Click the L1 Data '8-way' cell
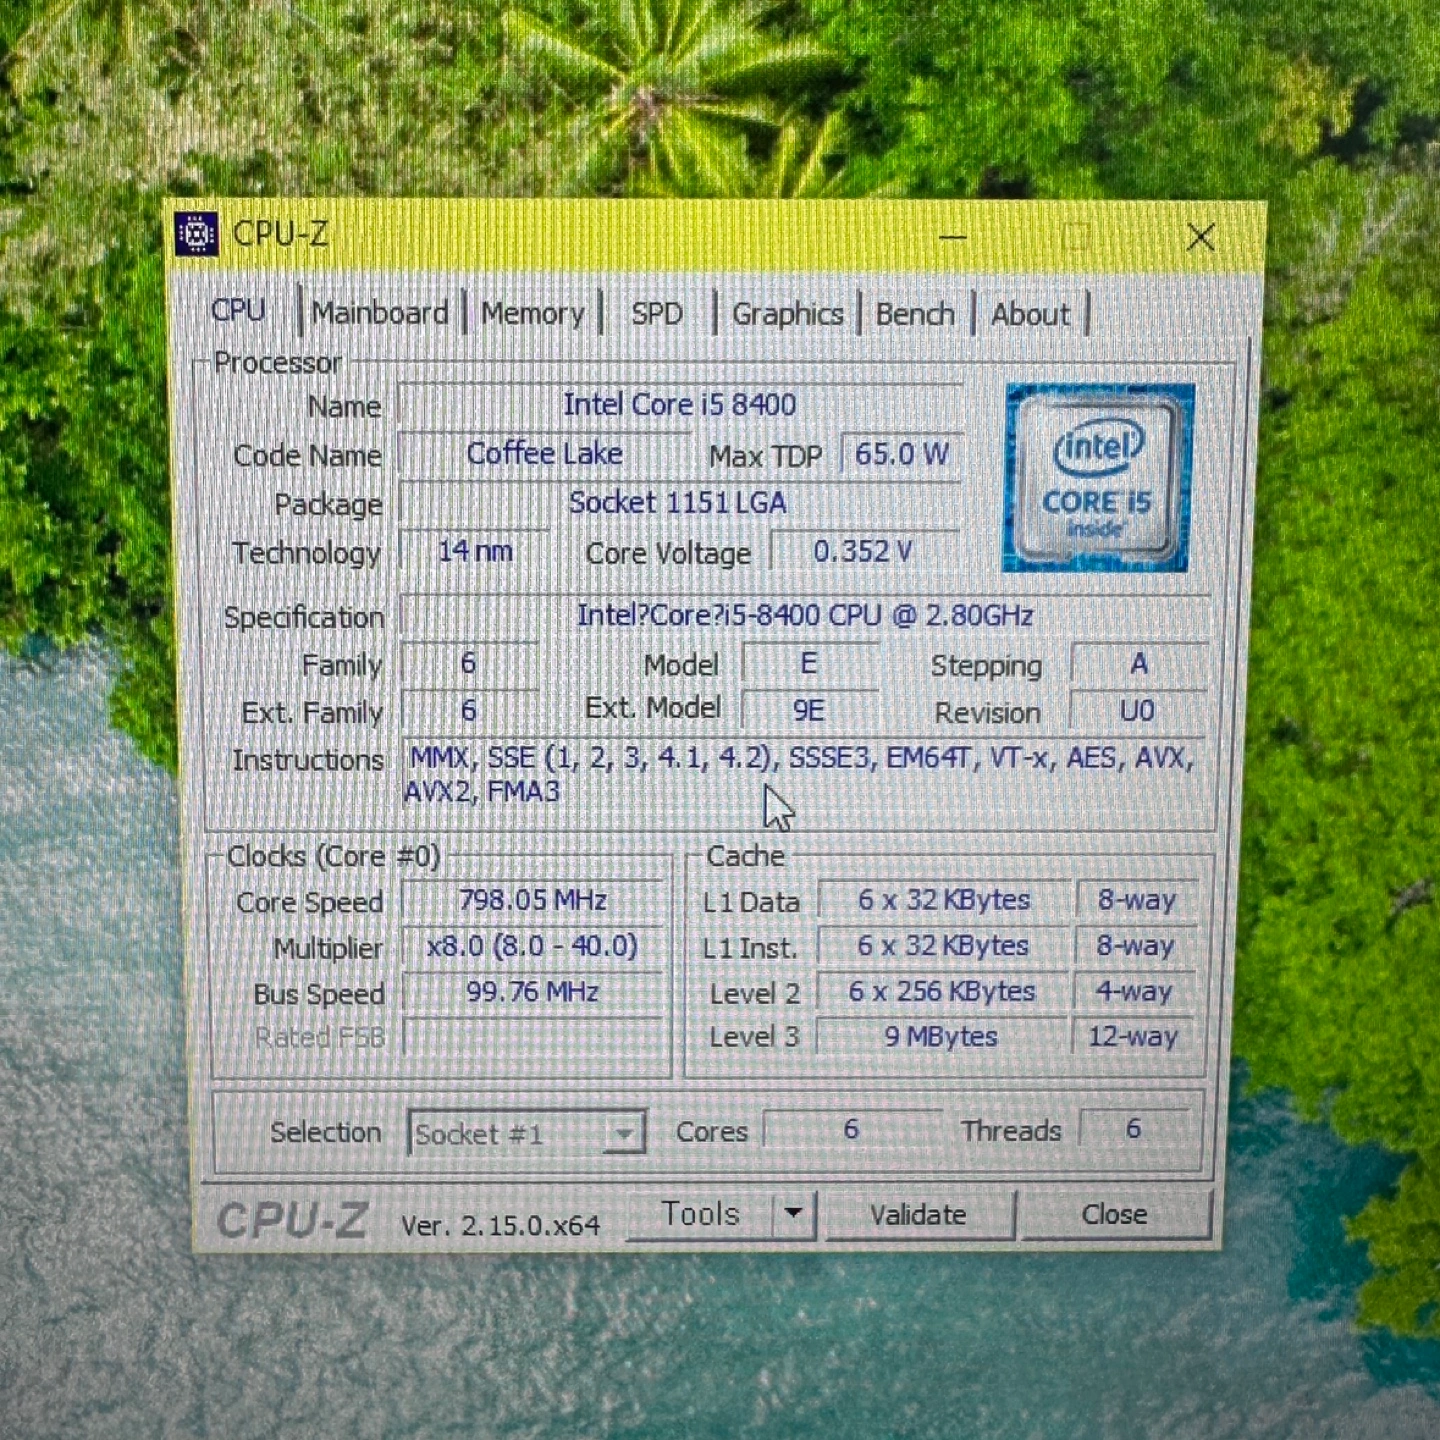The image size is (1440, 1440). [1136, 899]
